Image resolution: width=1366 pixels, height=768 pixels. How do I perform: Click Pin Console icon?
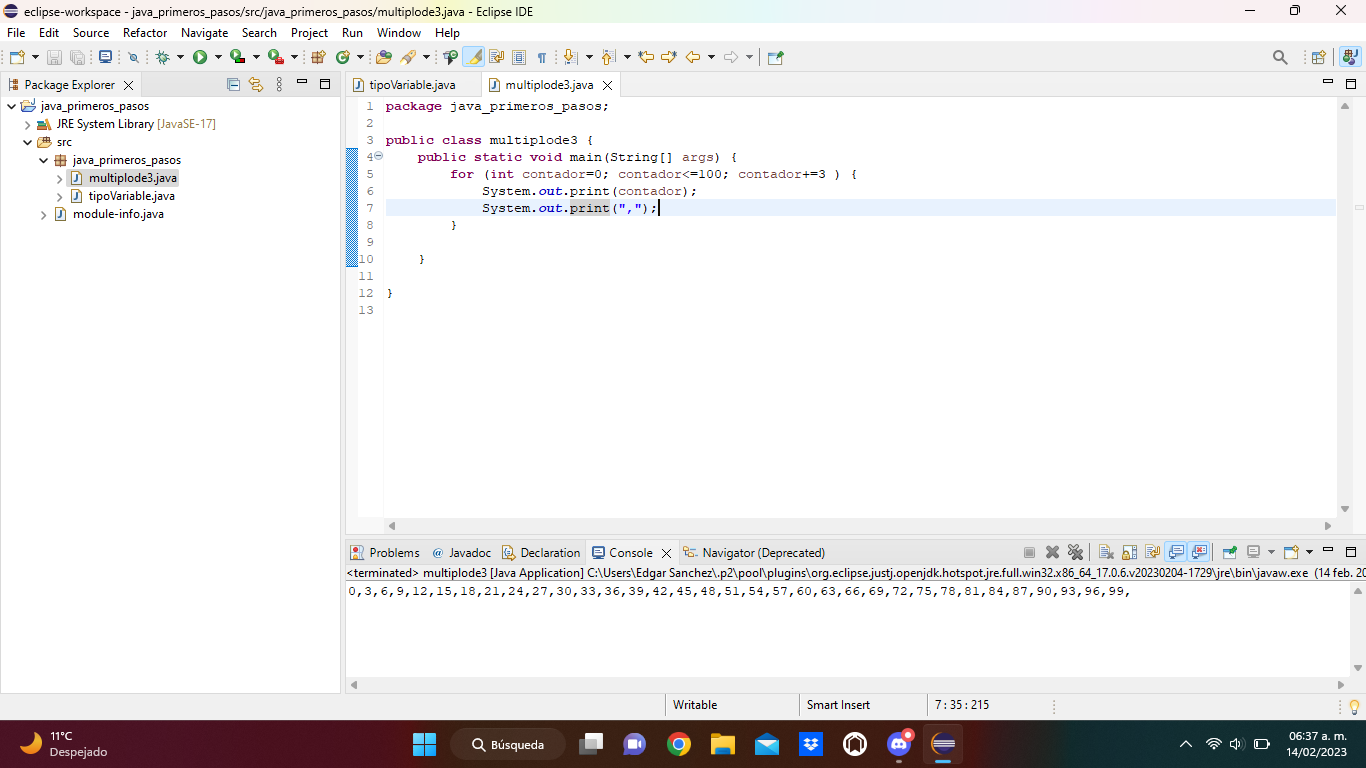1230,552
